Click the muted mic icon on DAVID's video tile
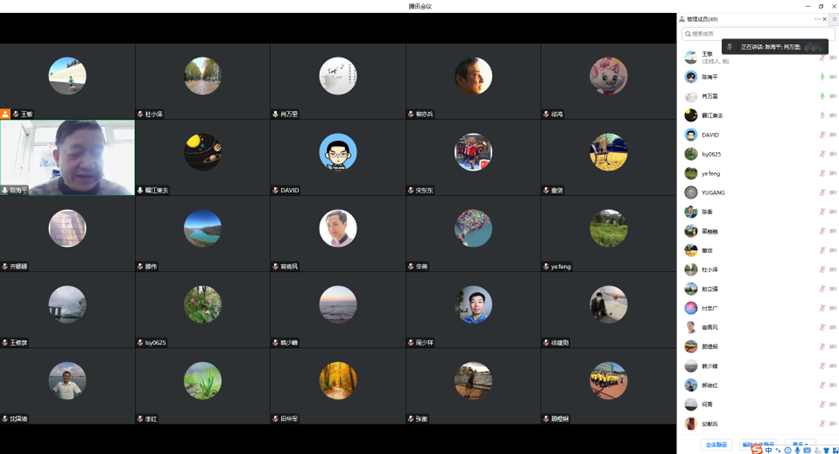This screenshot has height=454, width=839. click(276, 190)
